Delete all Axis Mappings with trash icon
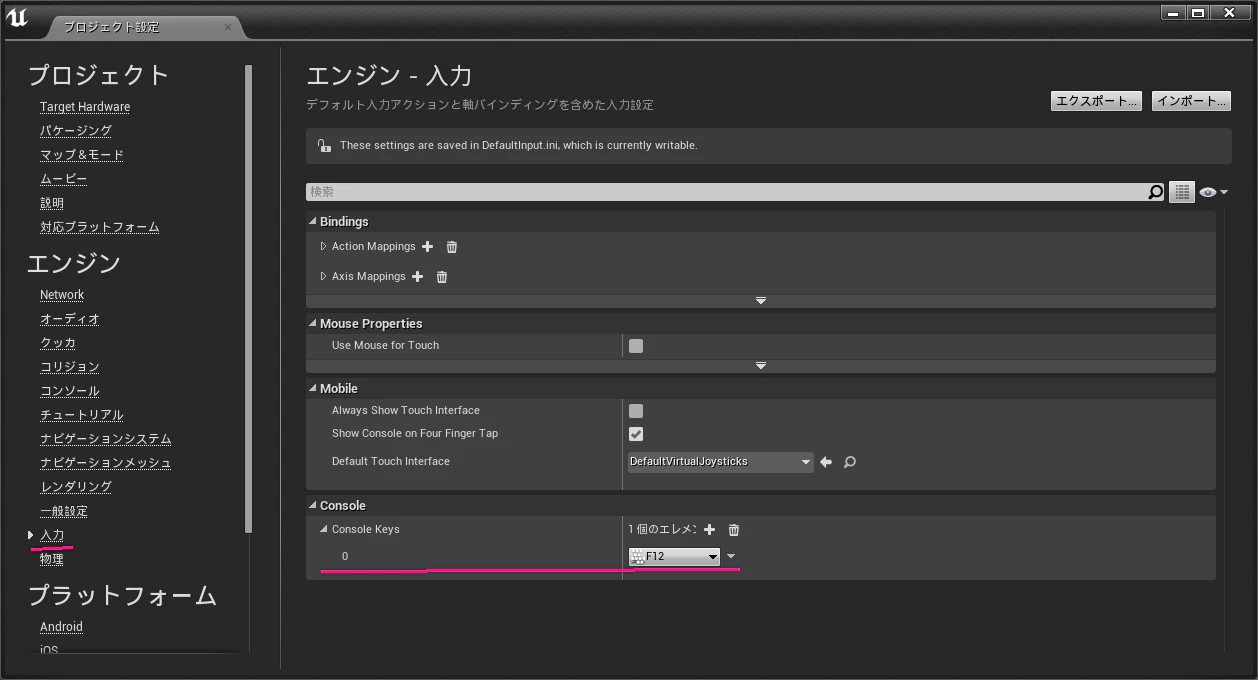Screen dimensions: 1258x680 (442, 277)
